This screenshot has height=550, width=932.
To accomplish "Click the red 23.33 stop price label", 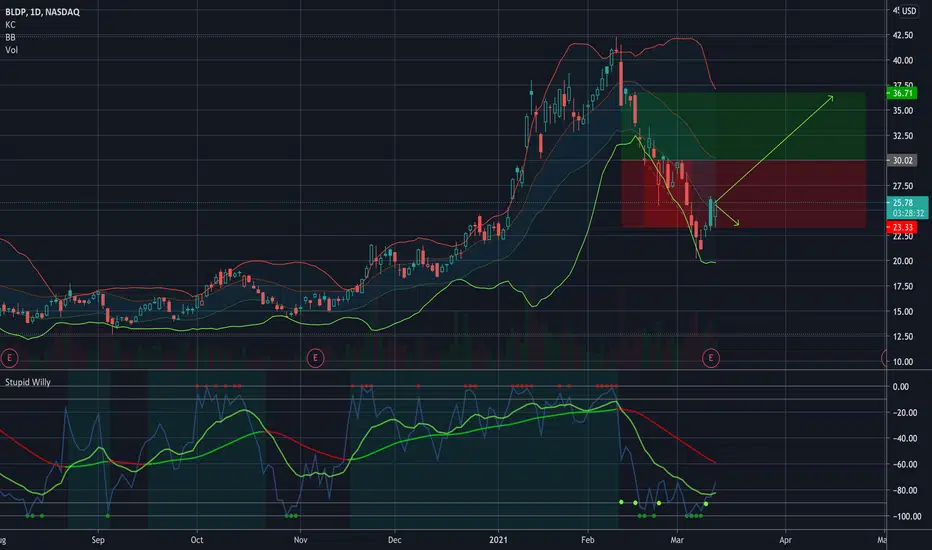I will [902, 228].
